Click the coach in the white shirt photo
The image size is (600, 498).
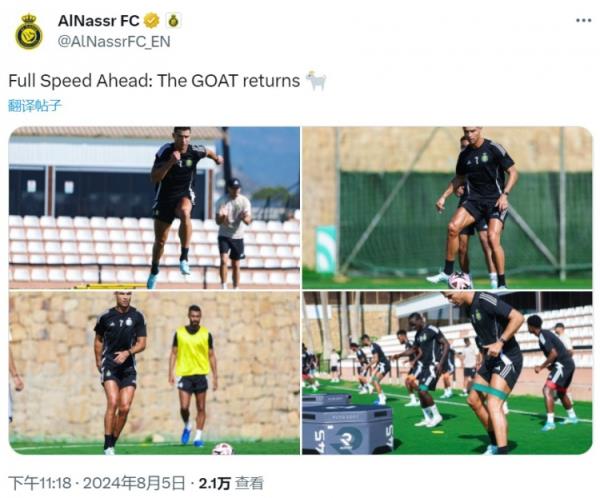(x=233, y=233)
